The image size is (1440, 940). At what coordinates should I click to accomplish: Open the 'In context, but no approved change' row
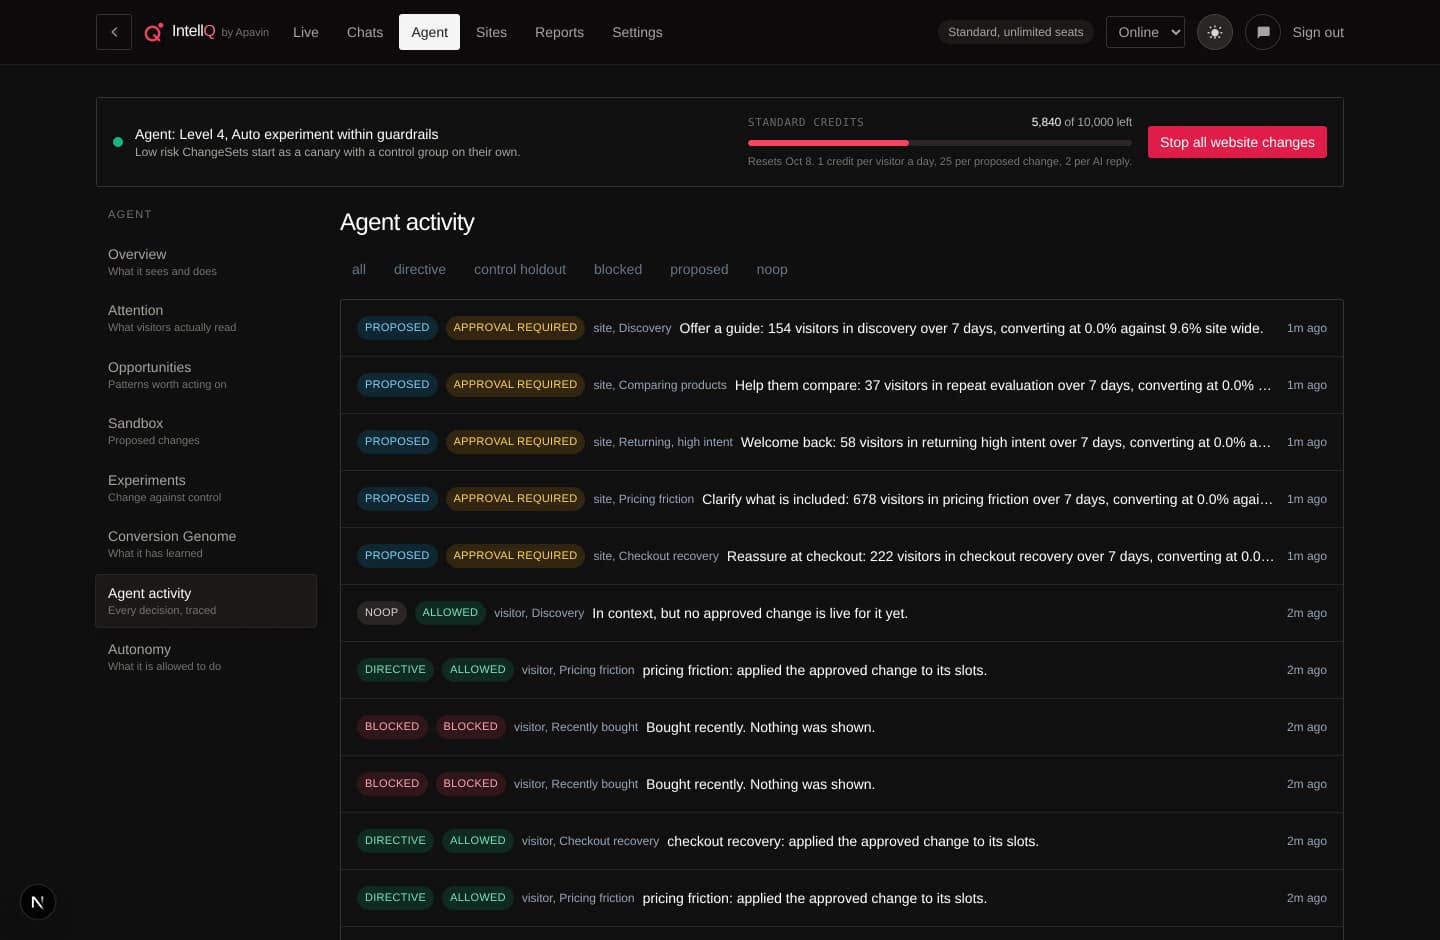(842, 613)
